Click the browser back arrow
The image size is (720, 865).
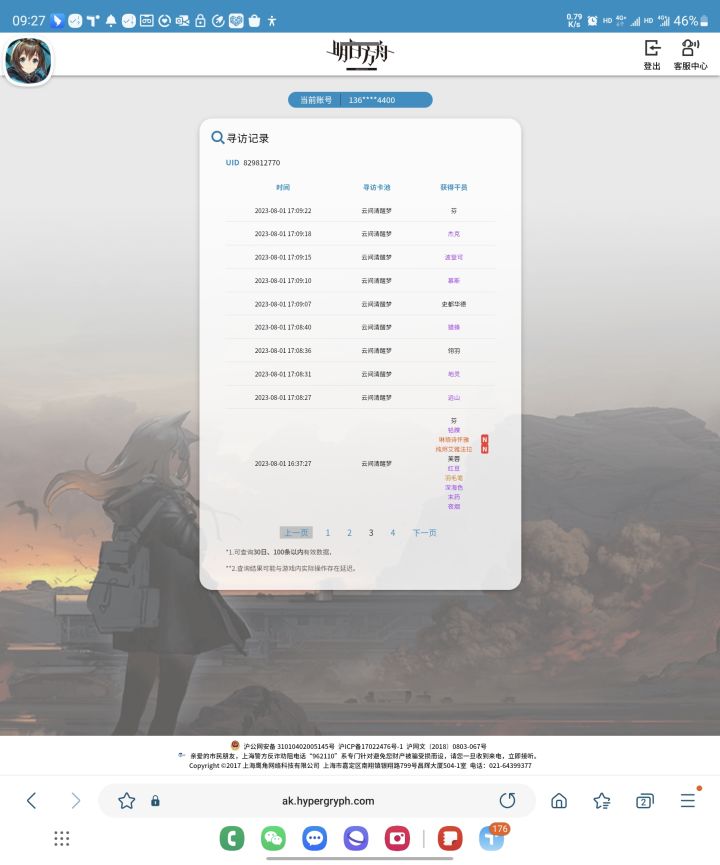[31, 800]
